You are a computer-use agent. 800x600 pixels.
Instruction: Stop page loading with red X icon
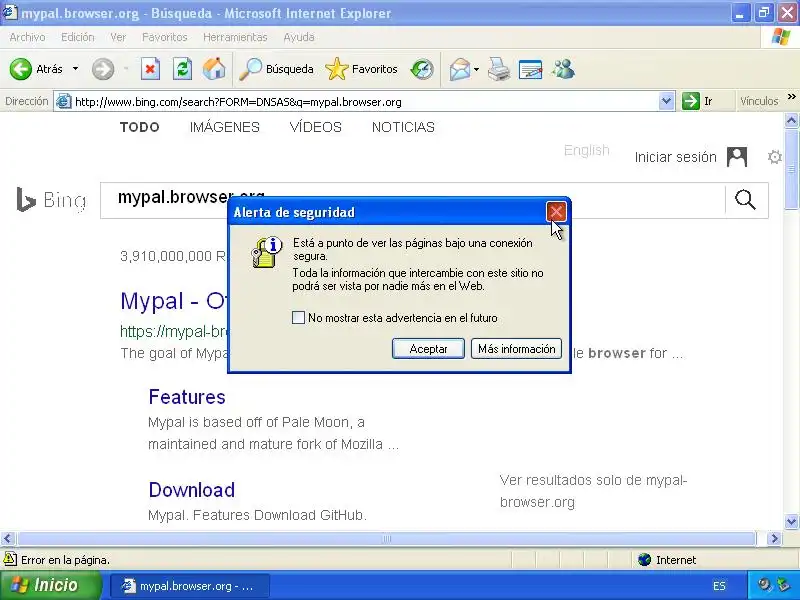[x=150, y=69]
